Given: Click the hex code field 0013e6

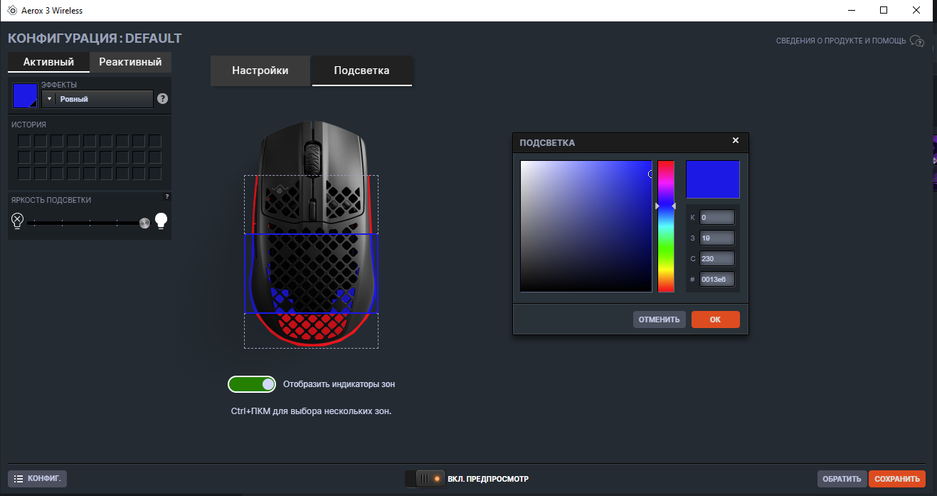Looking at the screenshot, I should (x=716, y=279).
